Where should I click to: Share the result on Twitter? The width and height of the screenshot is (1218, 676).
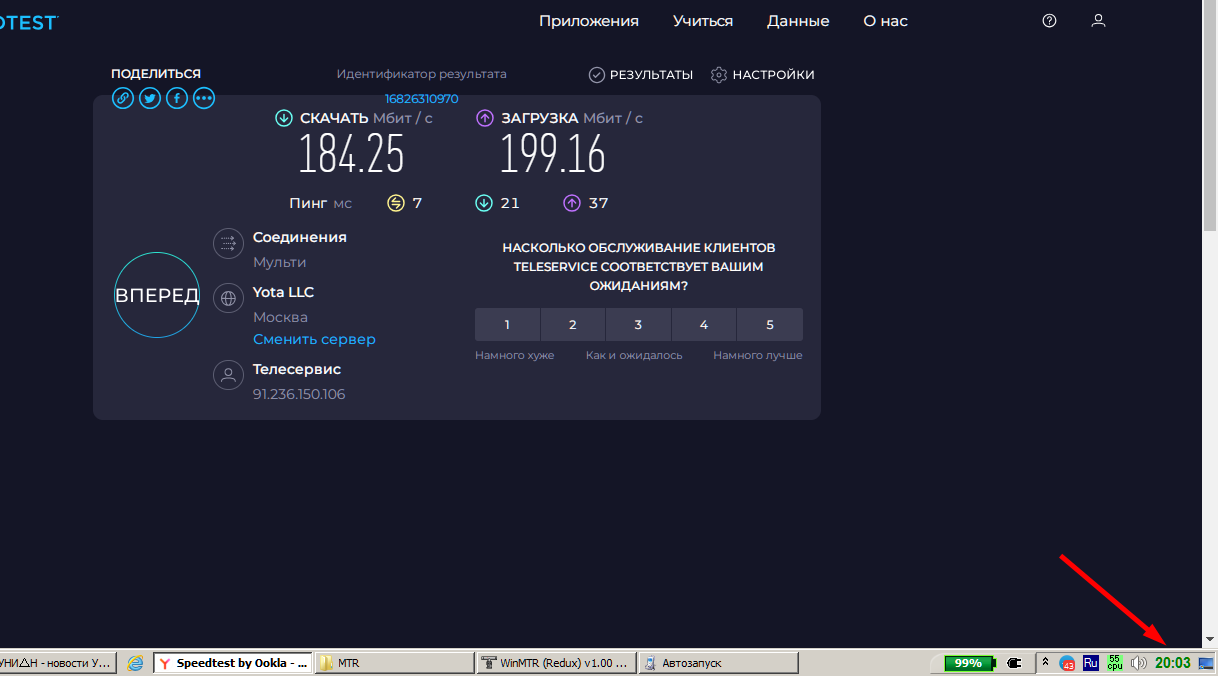tap(150, 98)
